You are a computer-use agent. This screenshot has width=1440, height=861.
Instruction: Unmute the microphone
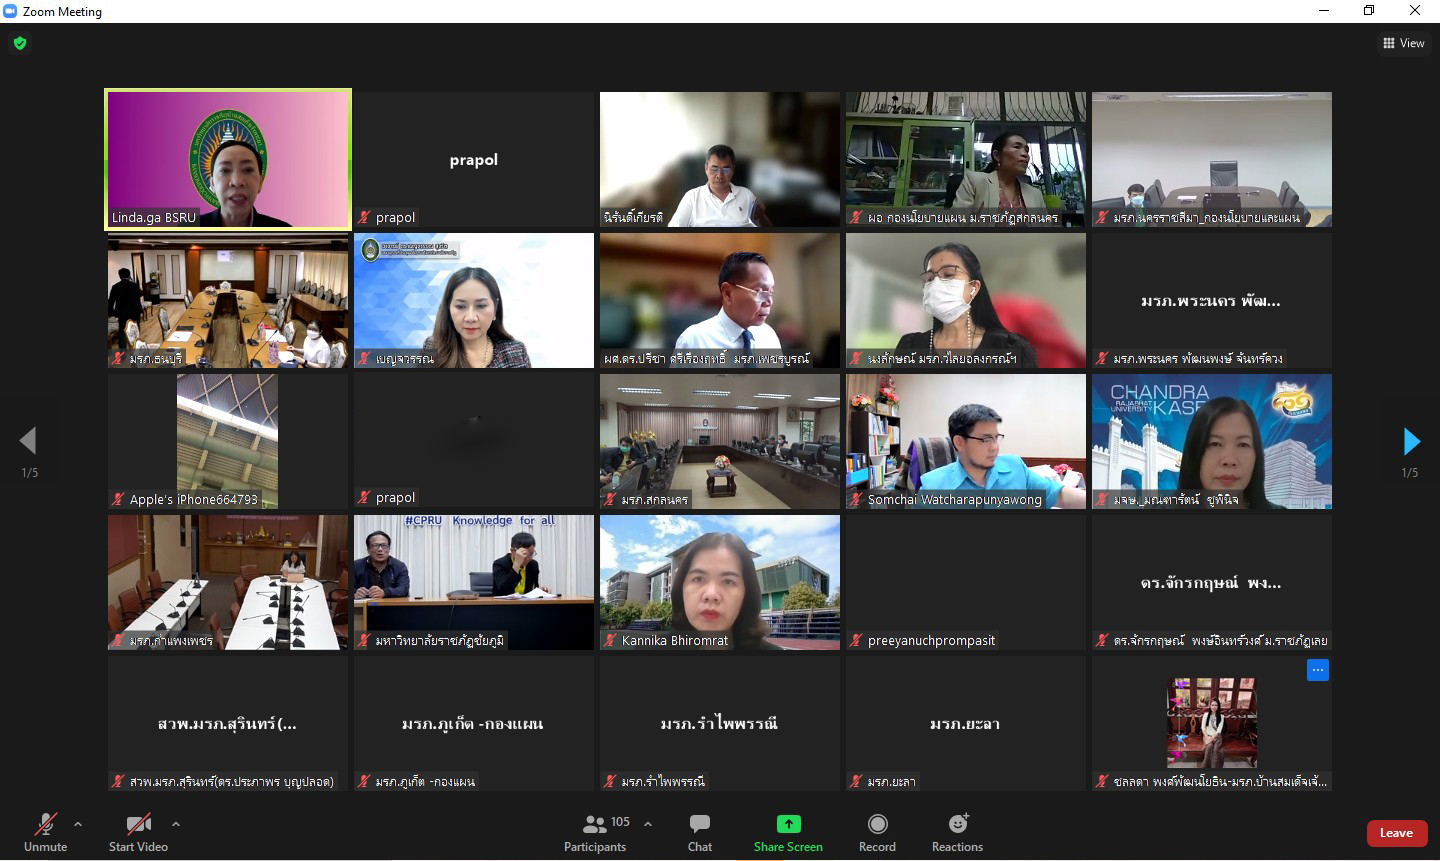point(45,832)
